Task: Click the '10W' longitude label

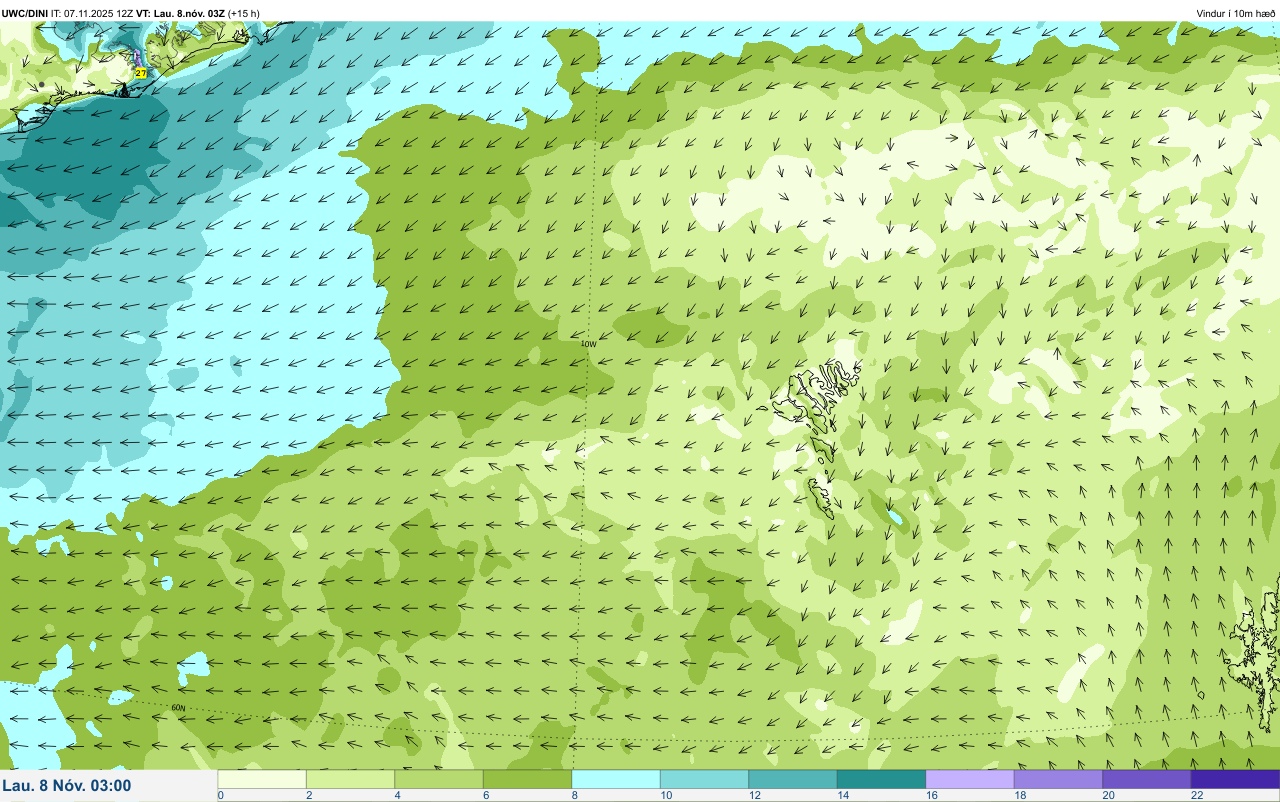Action: [x=588, y=344]
